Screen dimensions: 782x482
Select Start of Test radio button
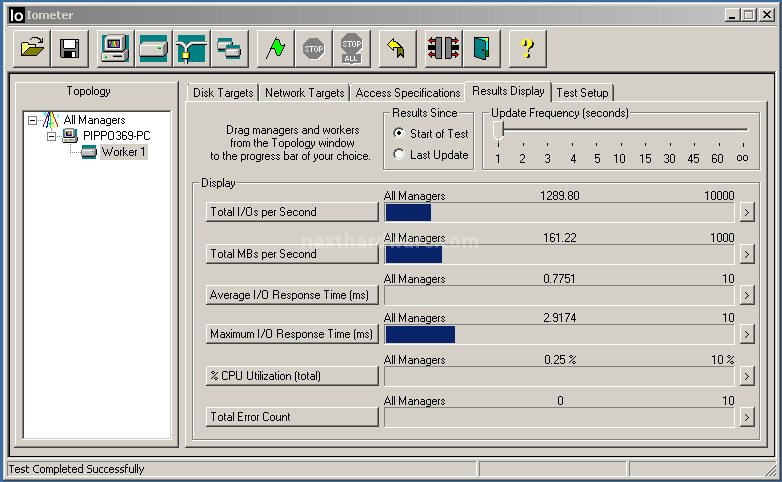[x=398, y=133]
